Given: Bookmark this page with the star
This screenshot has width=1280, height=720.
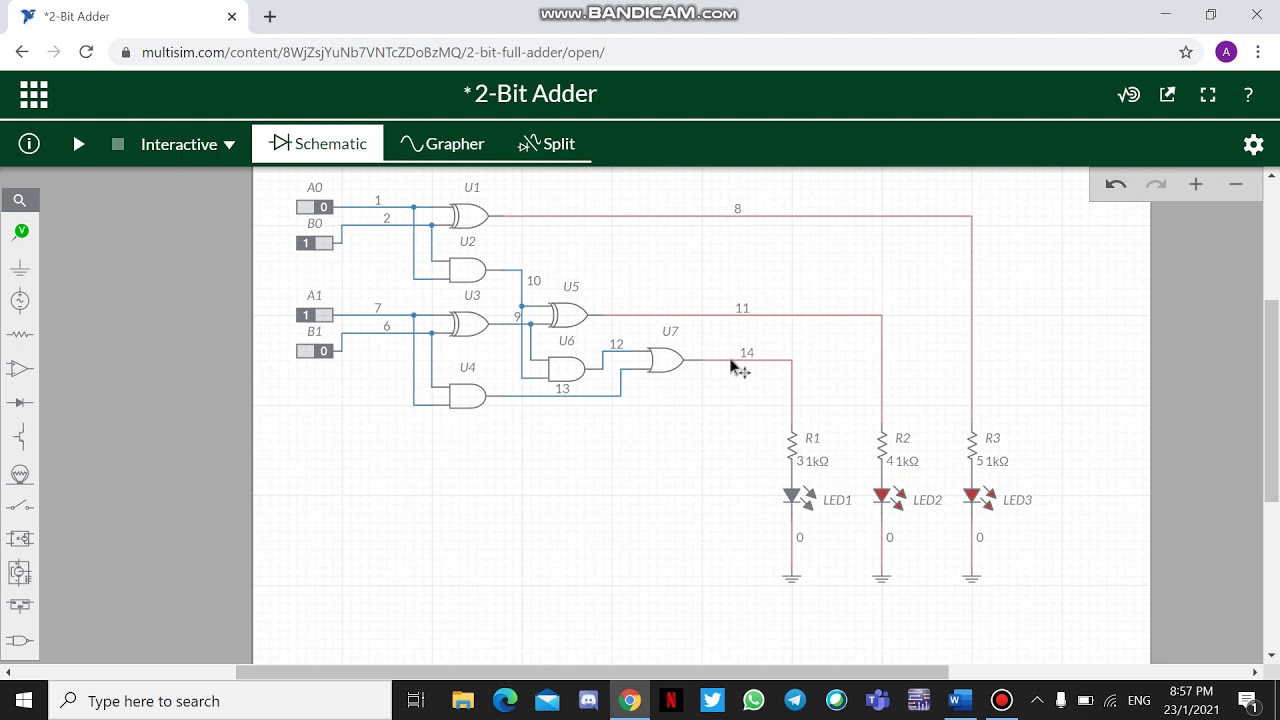Looking at the screenshot, I should [1186, 52].
